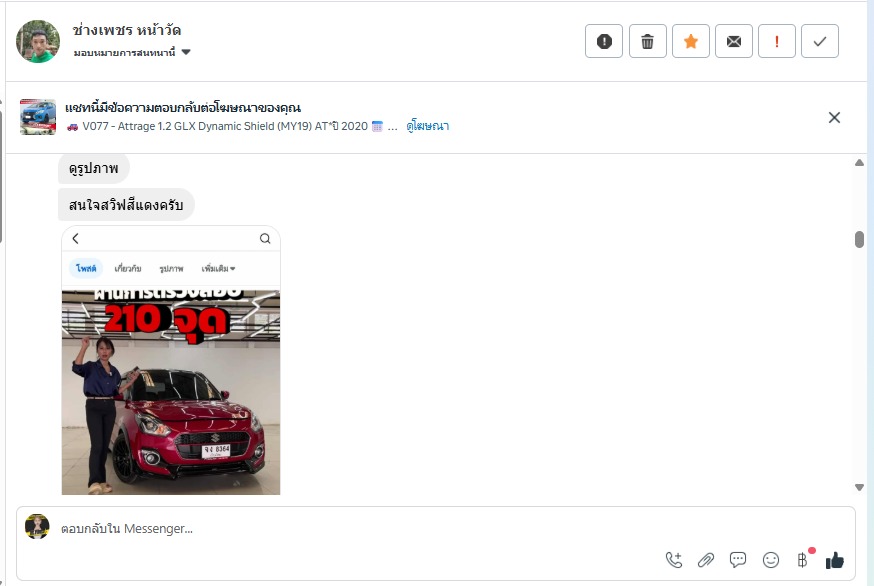Select the ดูรูปภาพ message bubble
Screen dimensions: 874x586
click(x=94, y=168)
